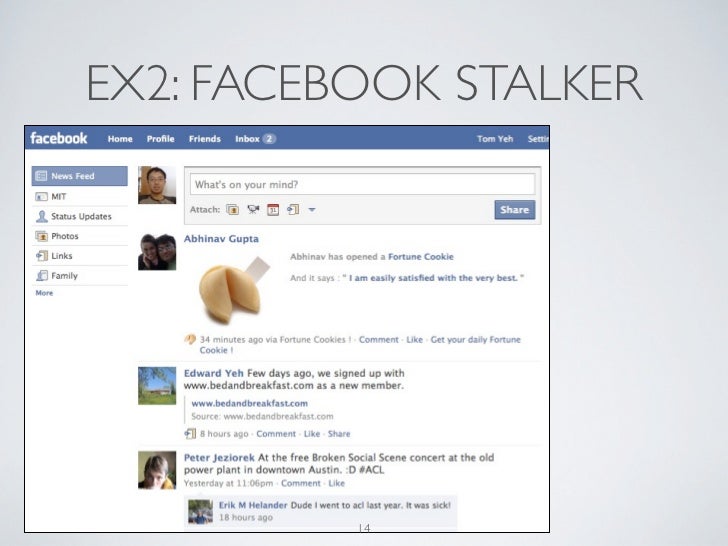Click the attach photo icon
Screen dimensions: 728x546
coord(233,210)
